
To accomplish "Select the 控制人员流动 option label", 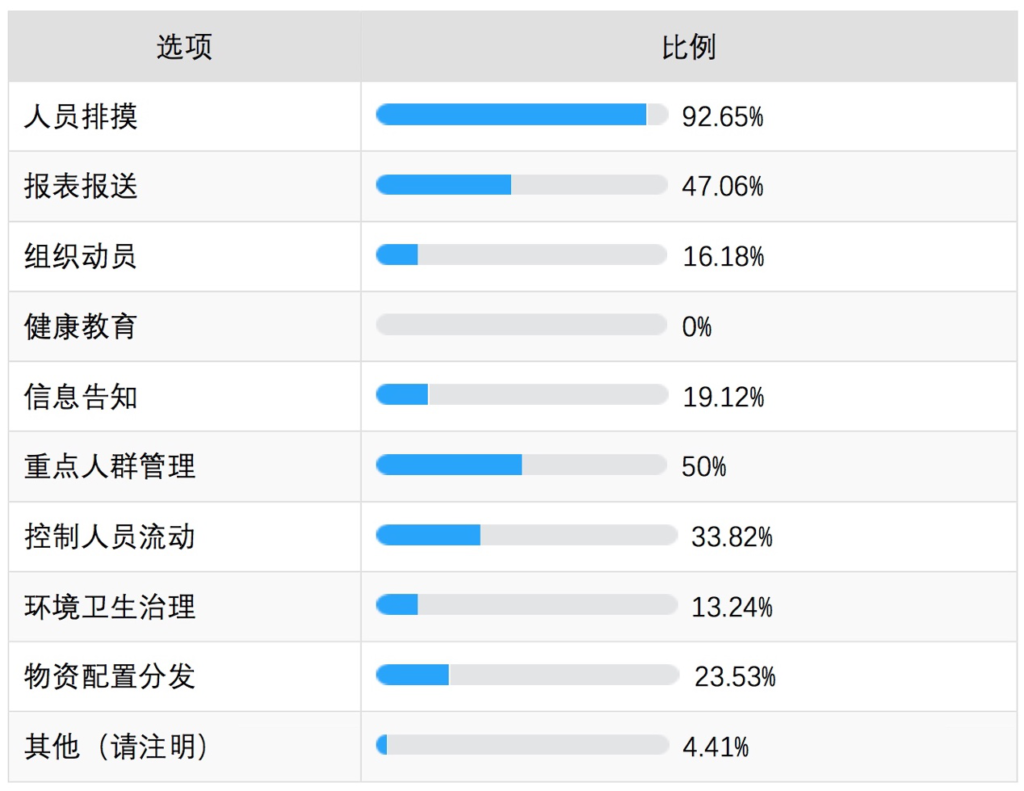I will [110, 536].
